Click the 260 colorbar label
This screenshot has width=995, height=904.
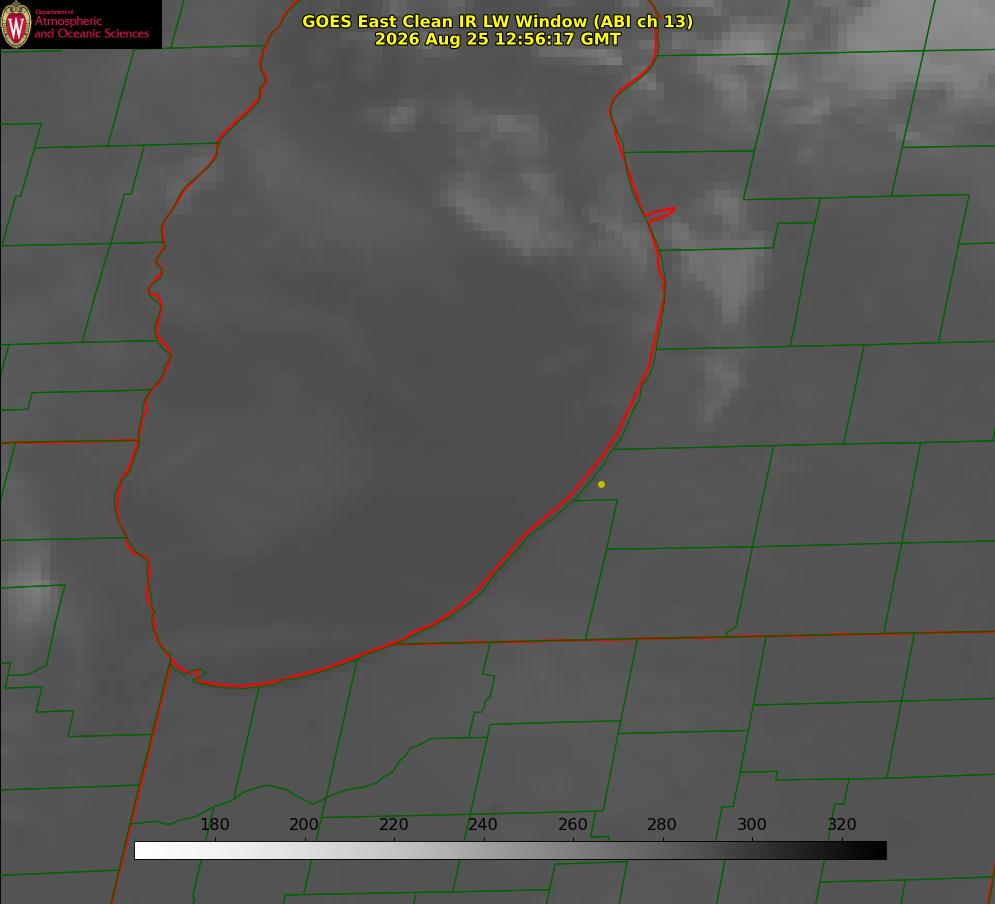(572, 824)
